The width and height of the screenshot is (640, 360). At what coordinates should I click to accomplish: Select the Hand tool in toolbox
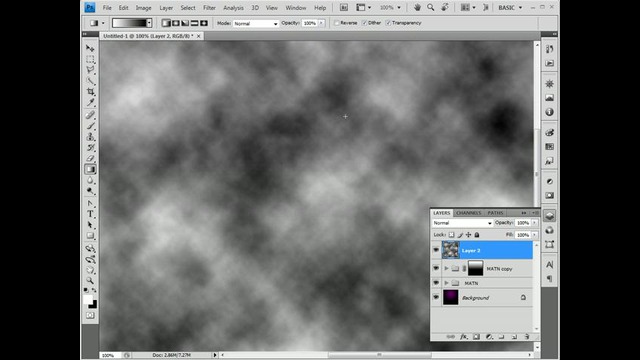(x=90, y=270)
